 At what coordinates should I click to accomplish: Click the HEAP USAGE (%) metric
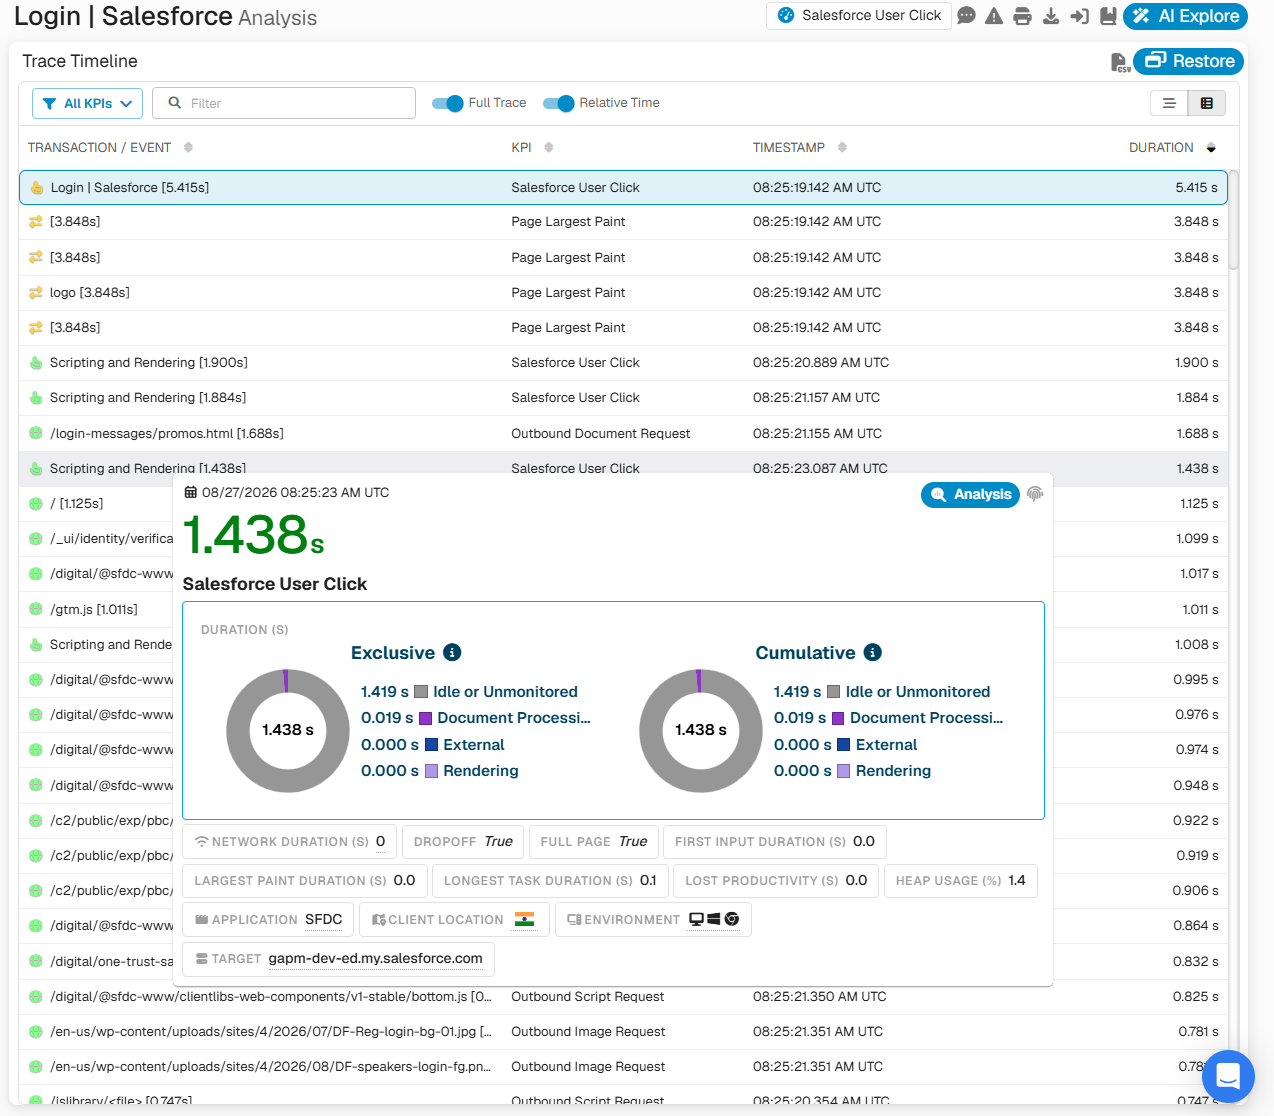pos(960,881)
